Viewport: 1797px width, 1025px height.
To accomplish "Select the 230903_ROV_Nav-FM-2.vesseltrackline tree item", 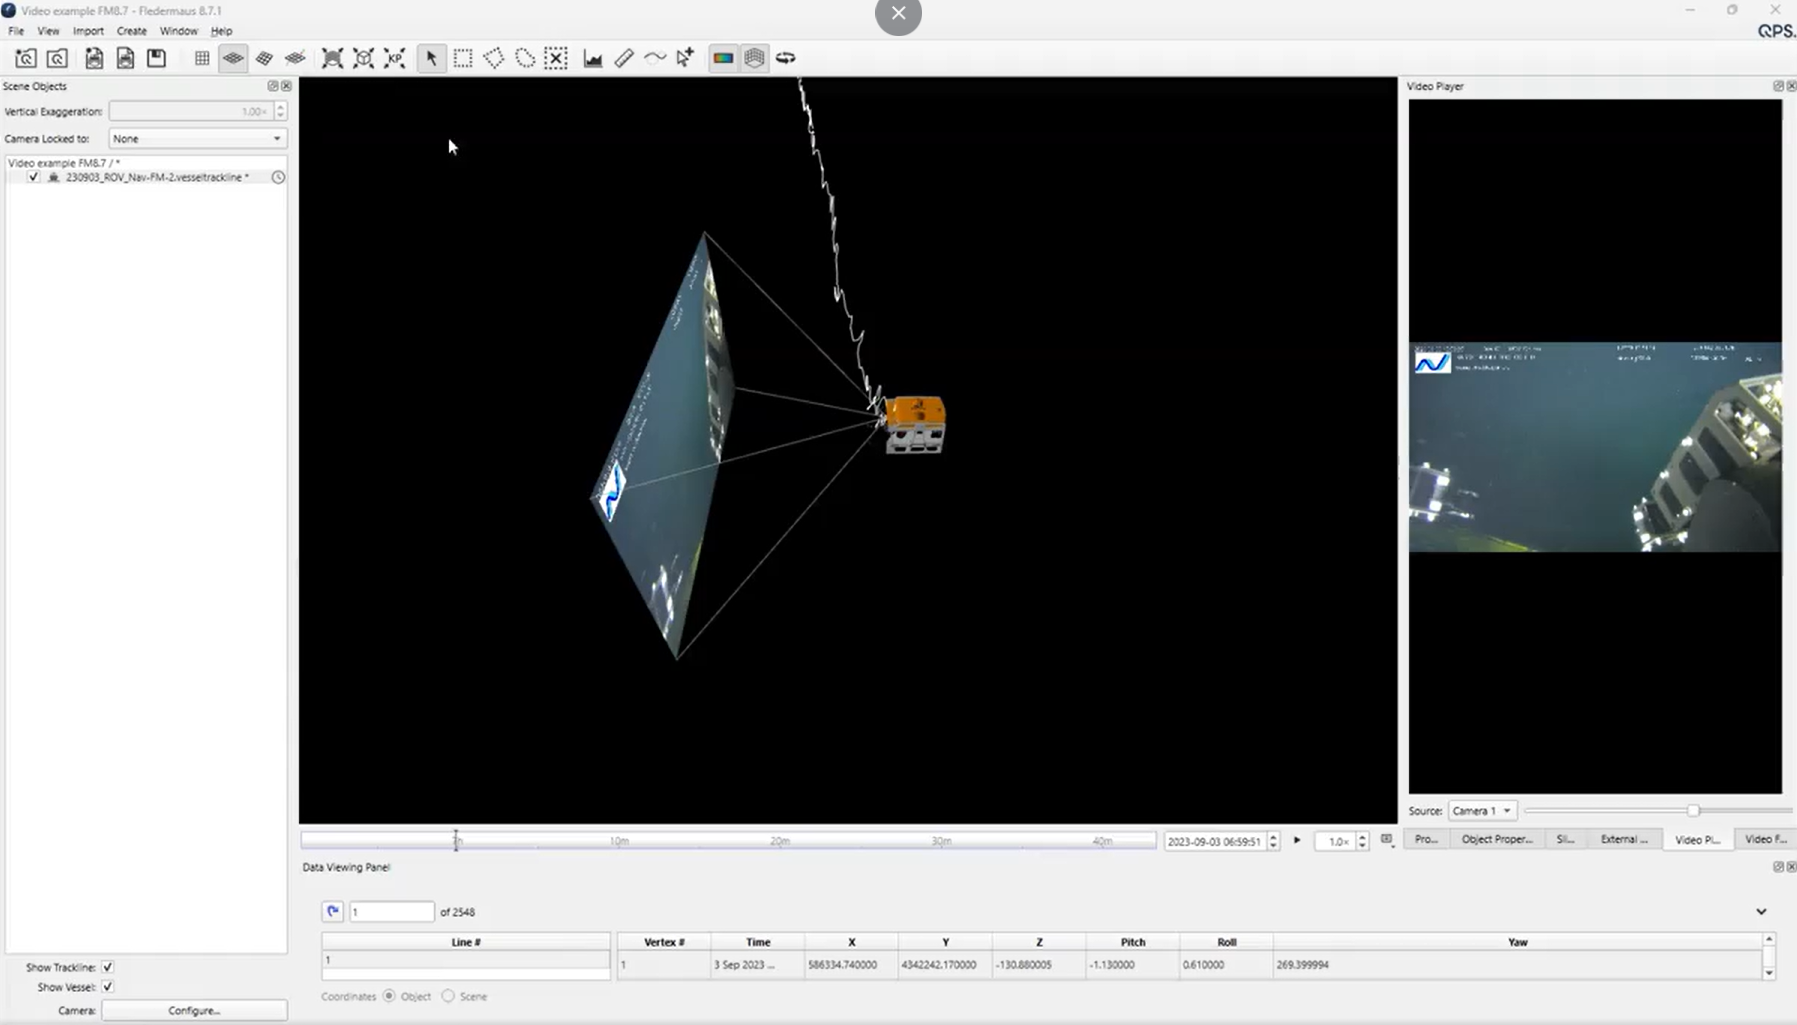I will click(157, 177).
